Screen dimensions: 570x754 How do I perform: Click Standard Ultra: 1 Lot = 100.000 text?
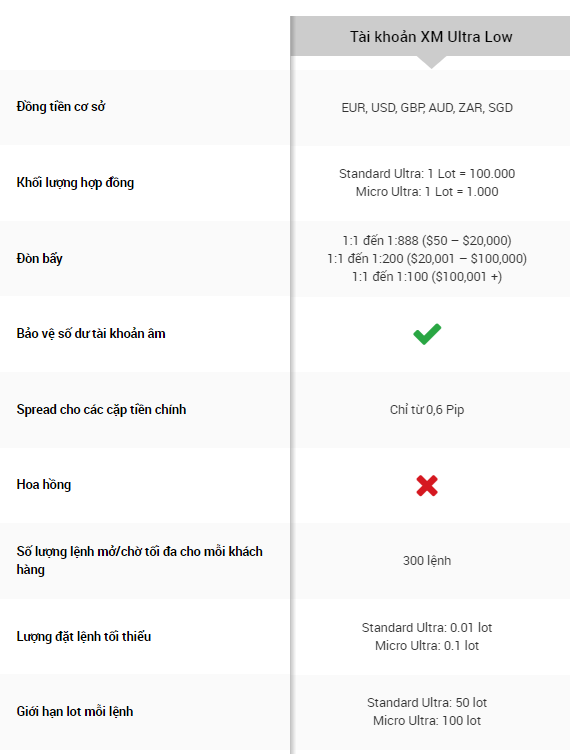(x=427, y=174)
